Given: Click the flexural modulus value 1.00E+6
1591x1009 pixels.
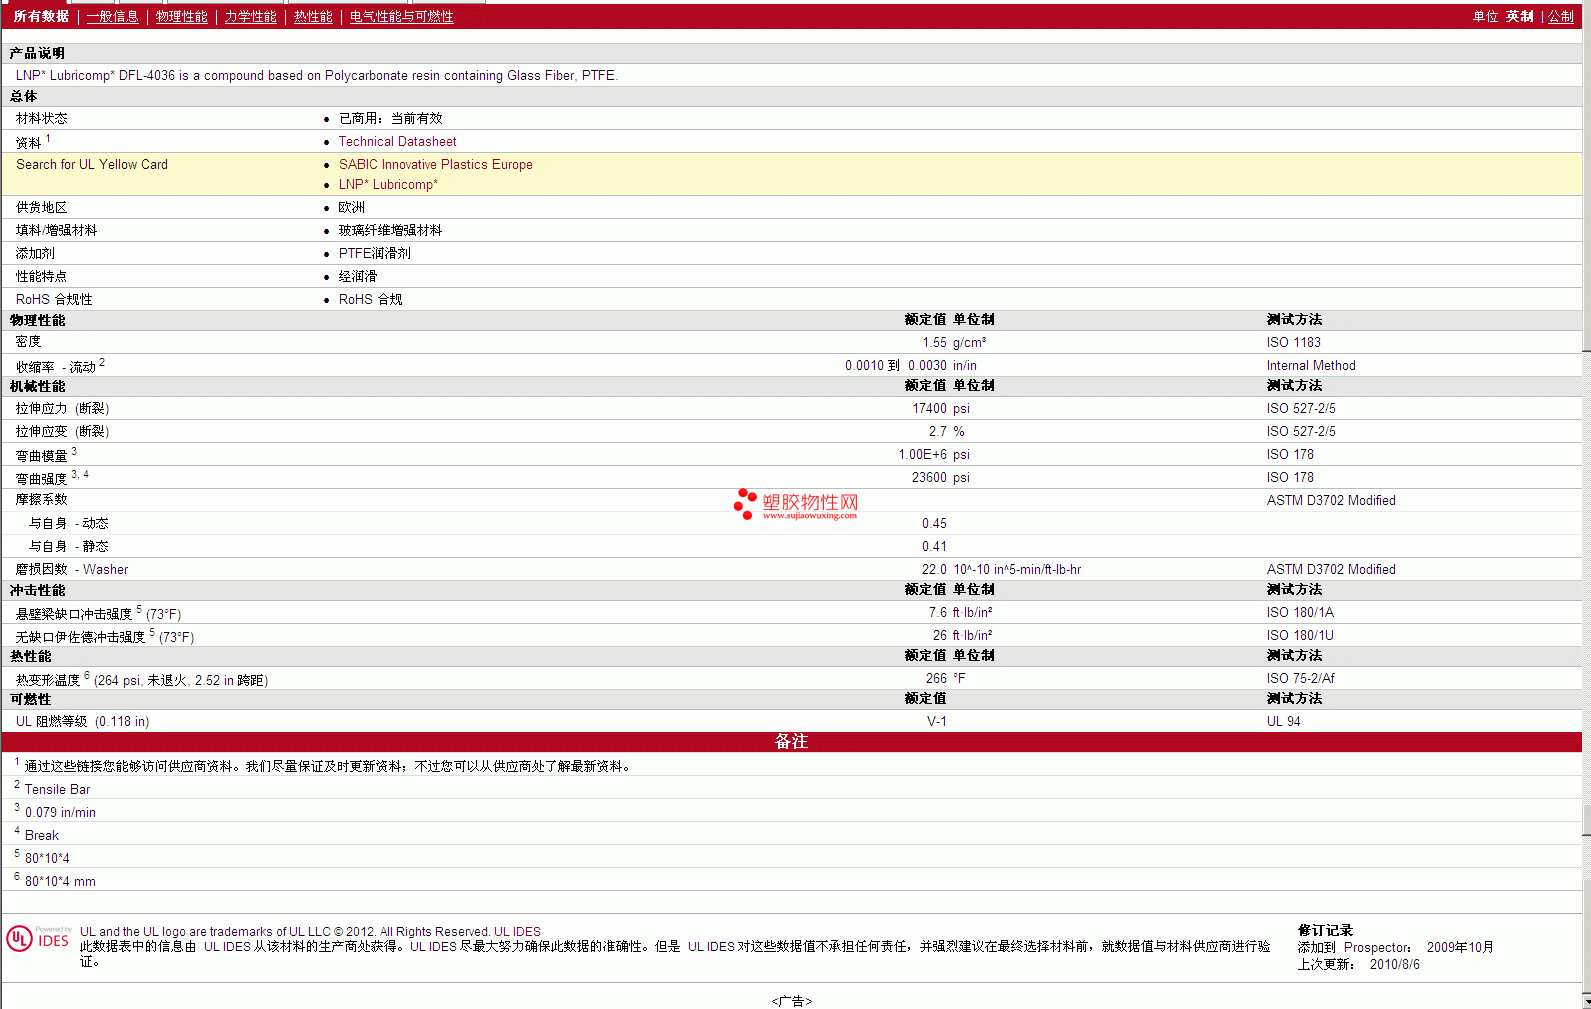Looking at the screenshot, I should coord(922,455).
